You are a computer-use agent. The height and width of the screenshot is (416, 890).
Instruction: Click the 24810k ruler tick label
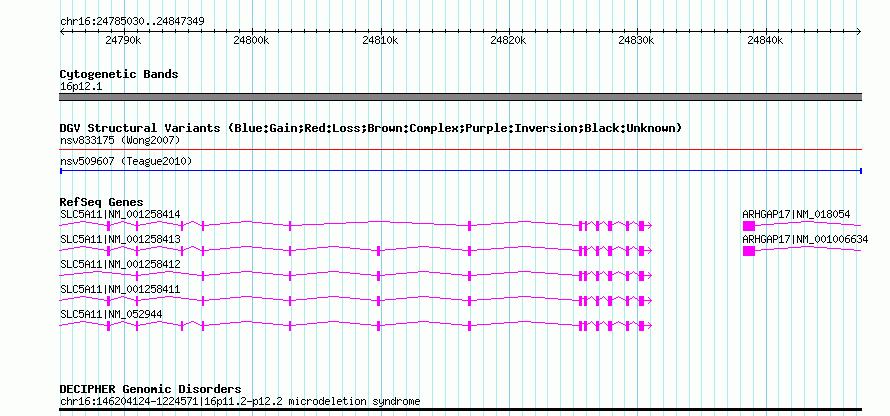click(380, 40)
